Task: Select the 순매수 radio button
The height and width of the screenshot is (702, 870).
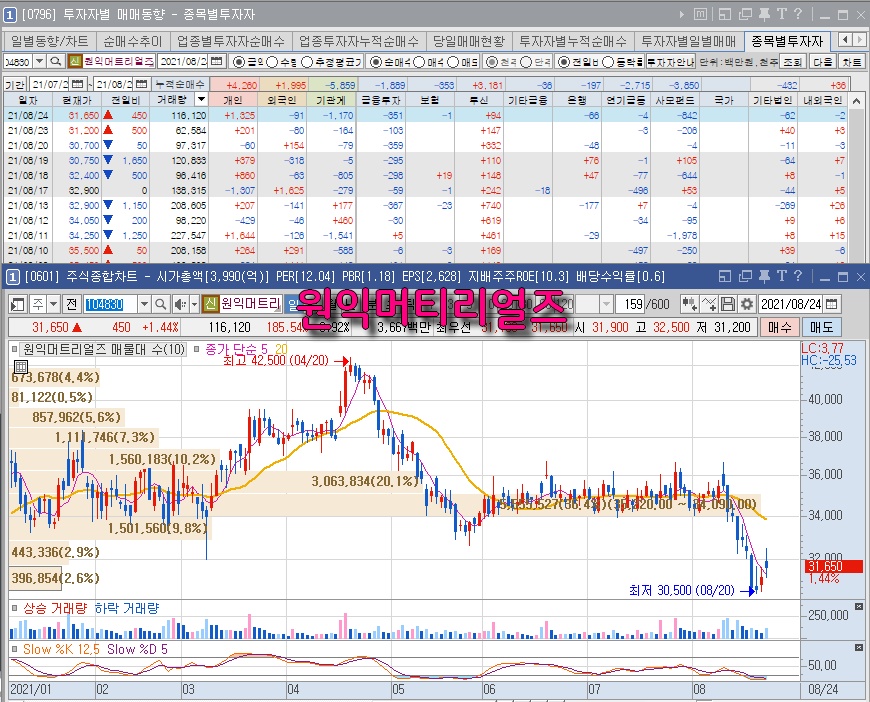Action: pyautogui.click(x=376, y=62)
